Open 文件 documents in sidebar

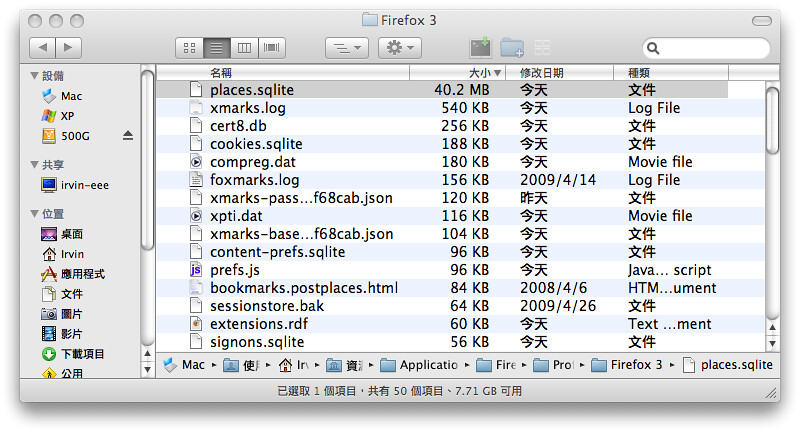pyautogui.click(x=62, y=294)
